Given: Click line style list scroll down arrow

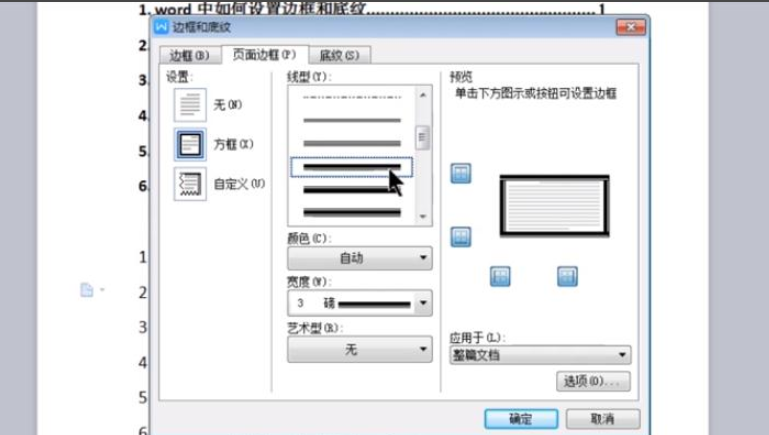Looking at the screenshot, I should pos(423,216).
